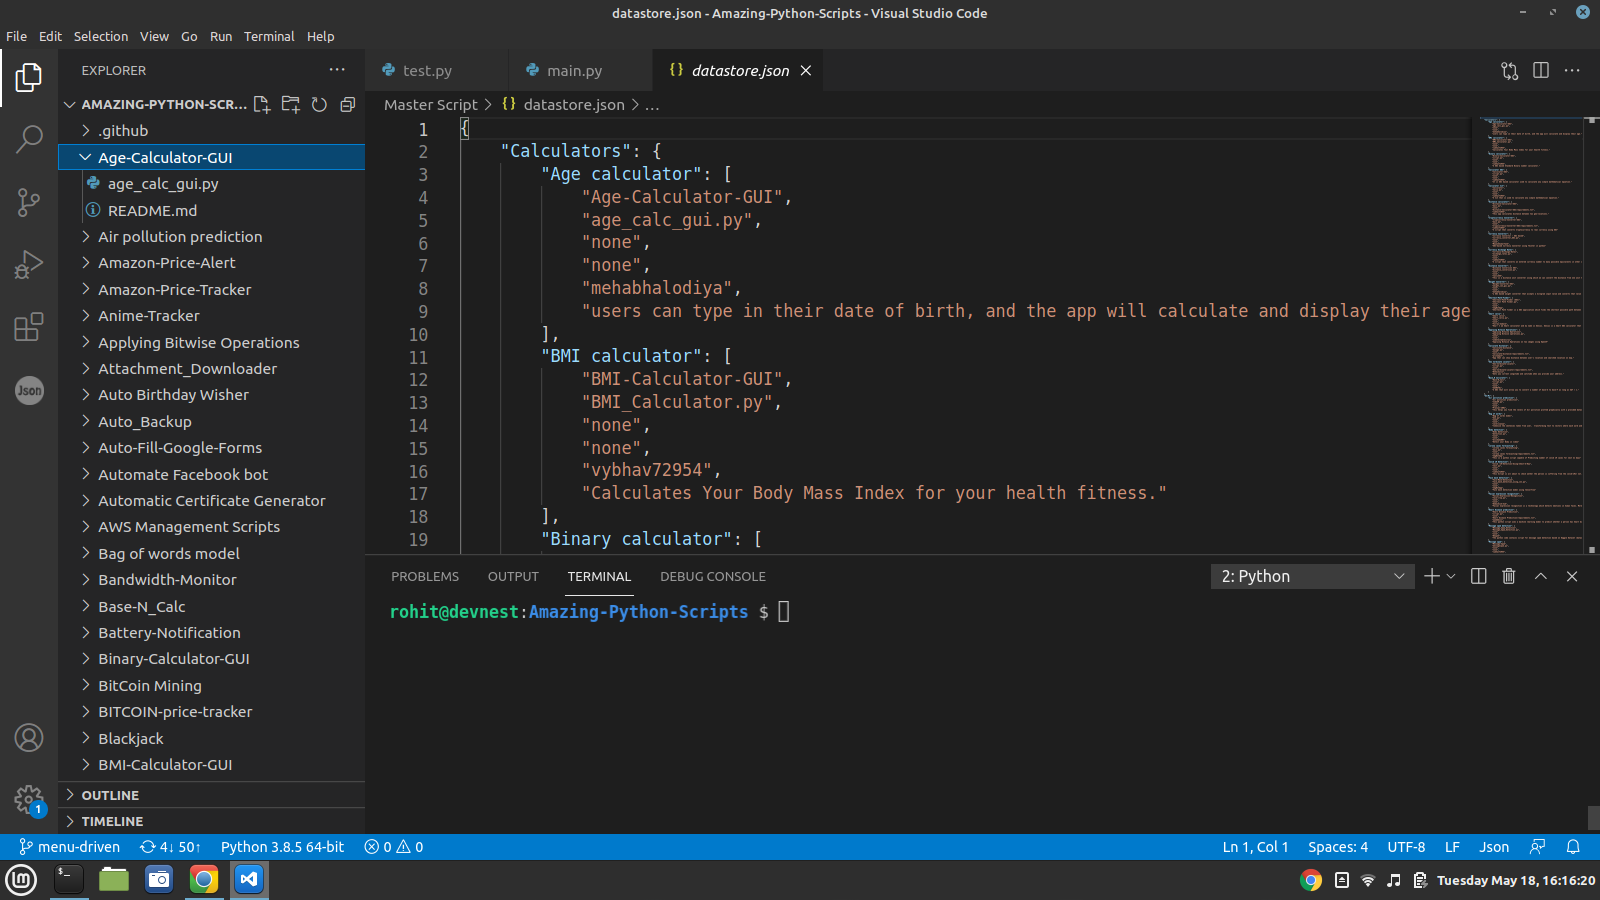Expand the Air pollution prediction folder
The image size is (1600, 900).
coord(211,236)
